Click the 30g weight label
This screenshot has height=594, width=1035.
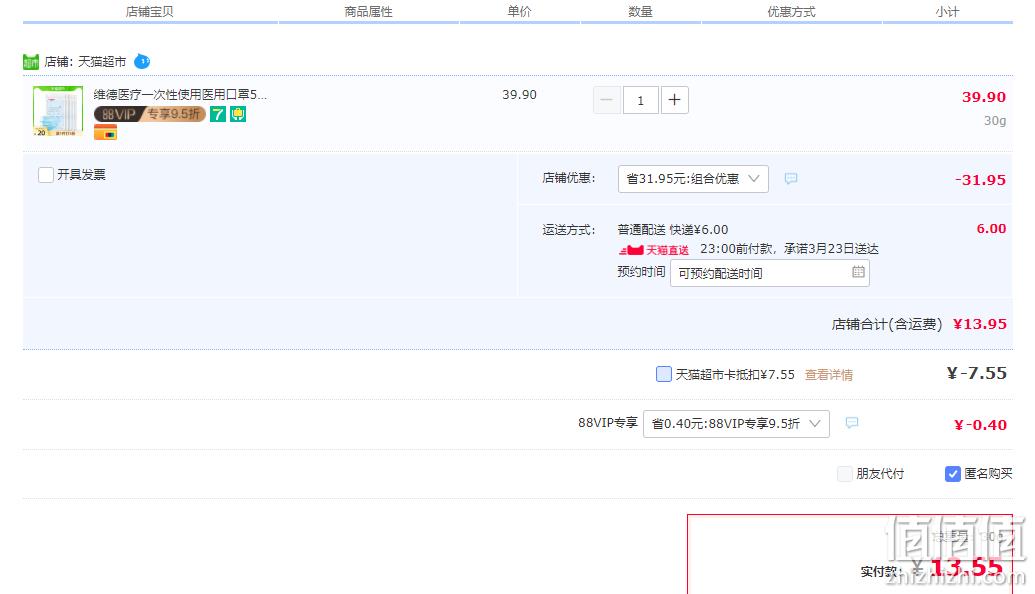(995, 121)
